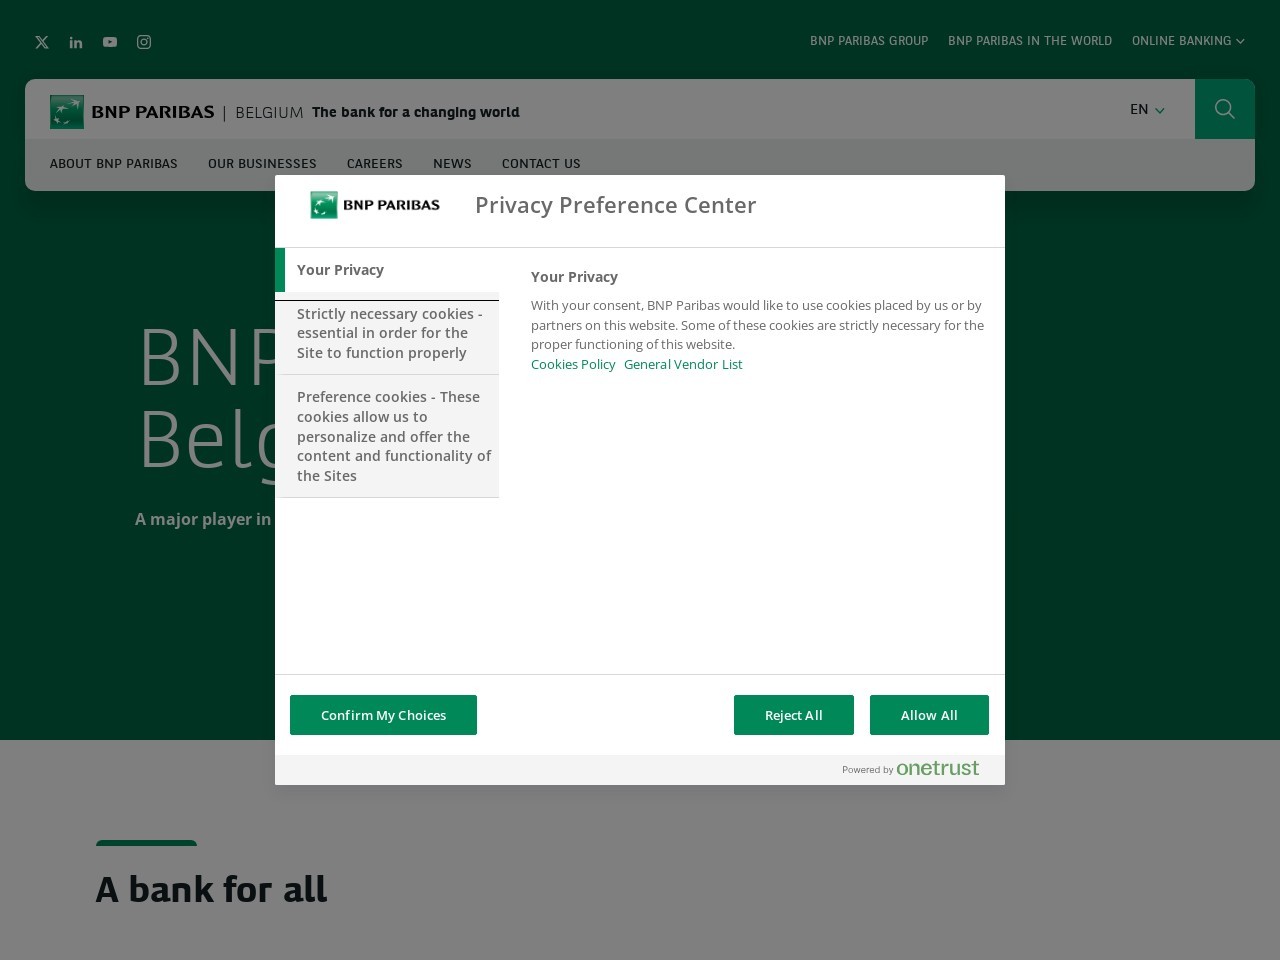Open BNP Paribas Group link
1280x960 pixels.
[869, 41]
